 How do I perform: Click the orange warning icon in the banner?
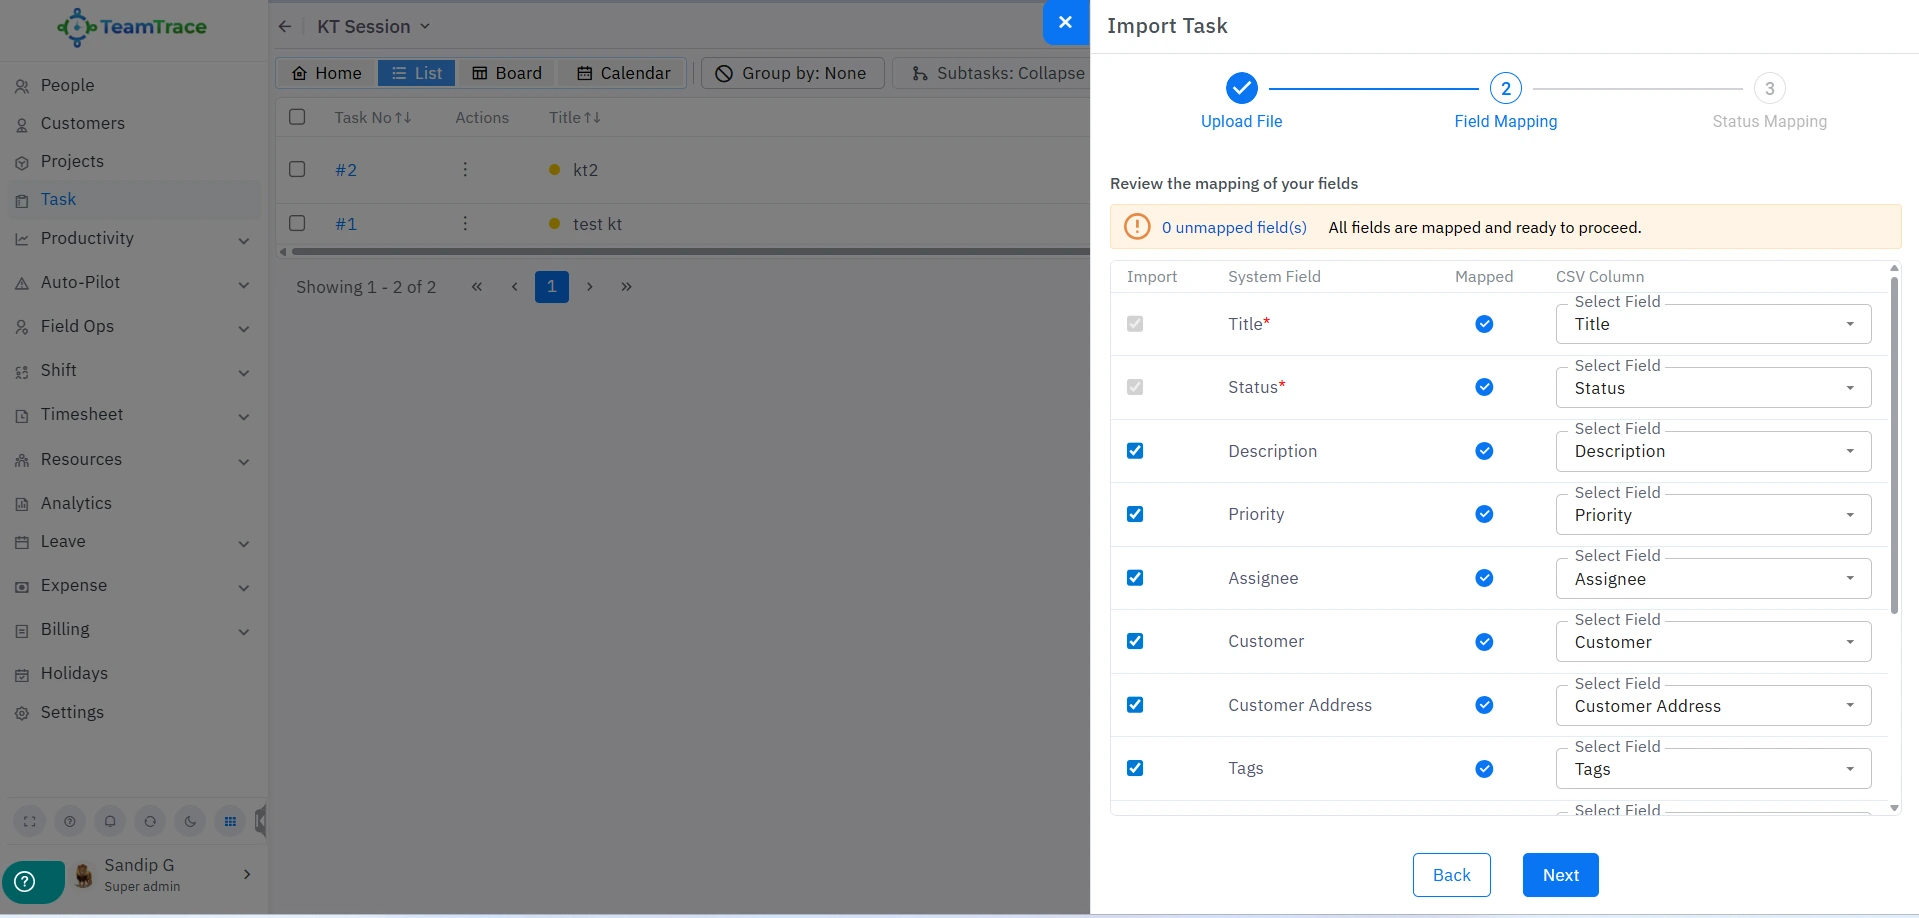1137,227
